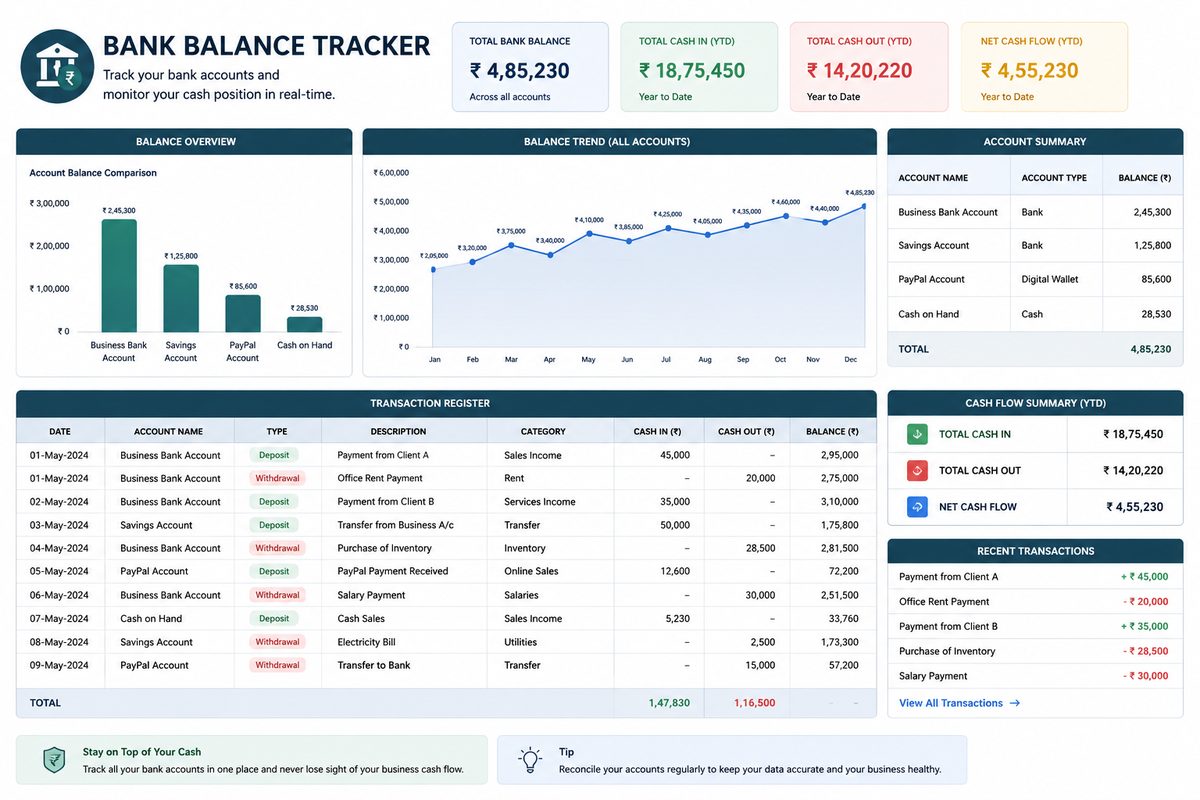Click Withdrawal tag for Purchase of Inventory
The width and height of the screenshot is (1200, 800).
[x=277, y=548]
